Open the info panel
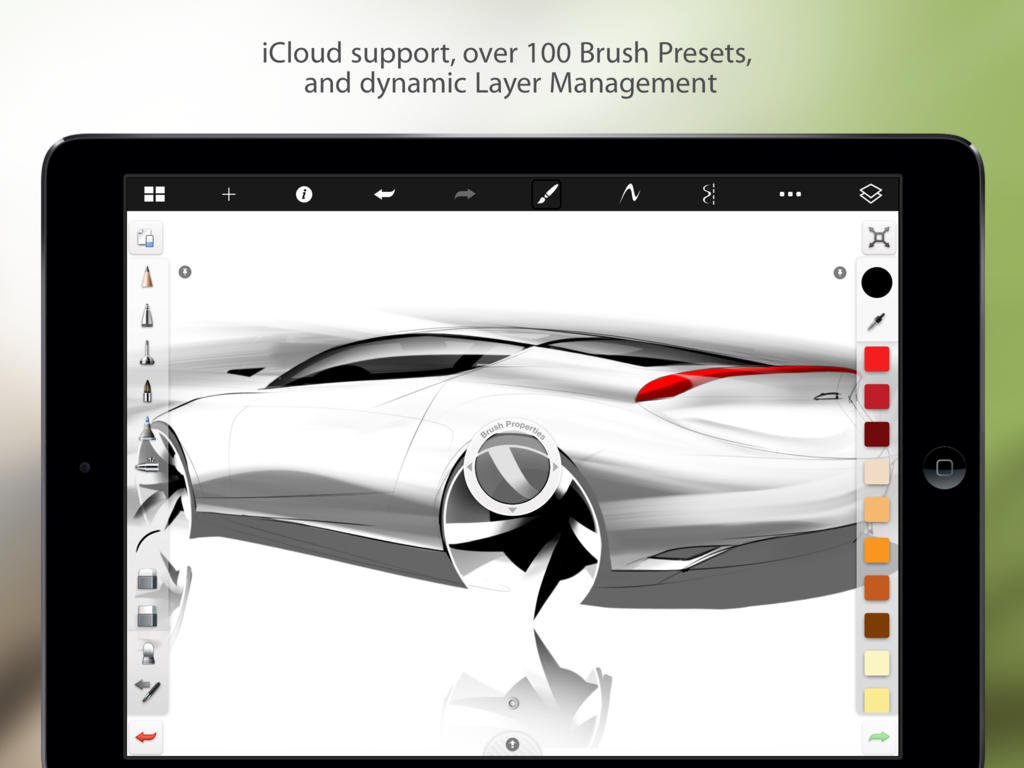Screen dimensions: 1024x768 click(305, 193)
